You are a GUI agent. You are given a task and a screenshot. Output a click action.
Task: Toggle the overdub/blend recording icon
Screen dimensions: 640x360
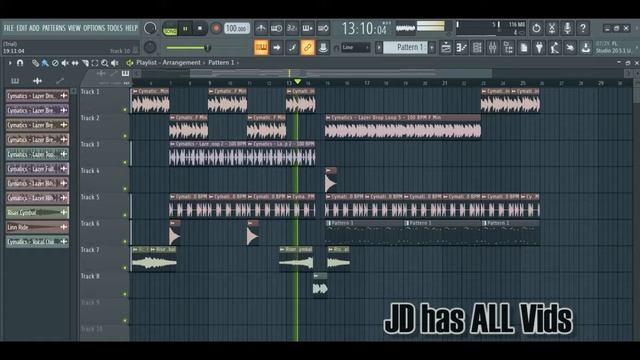(x=307, y=29)
